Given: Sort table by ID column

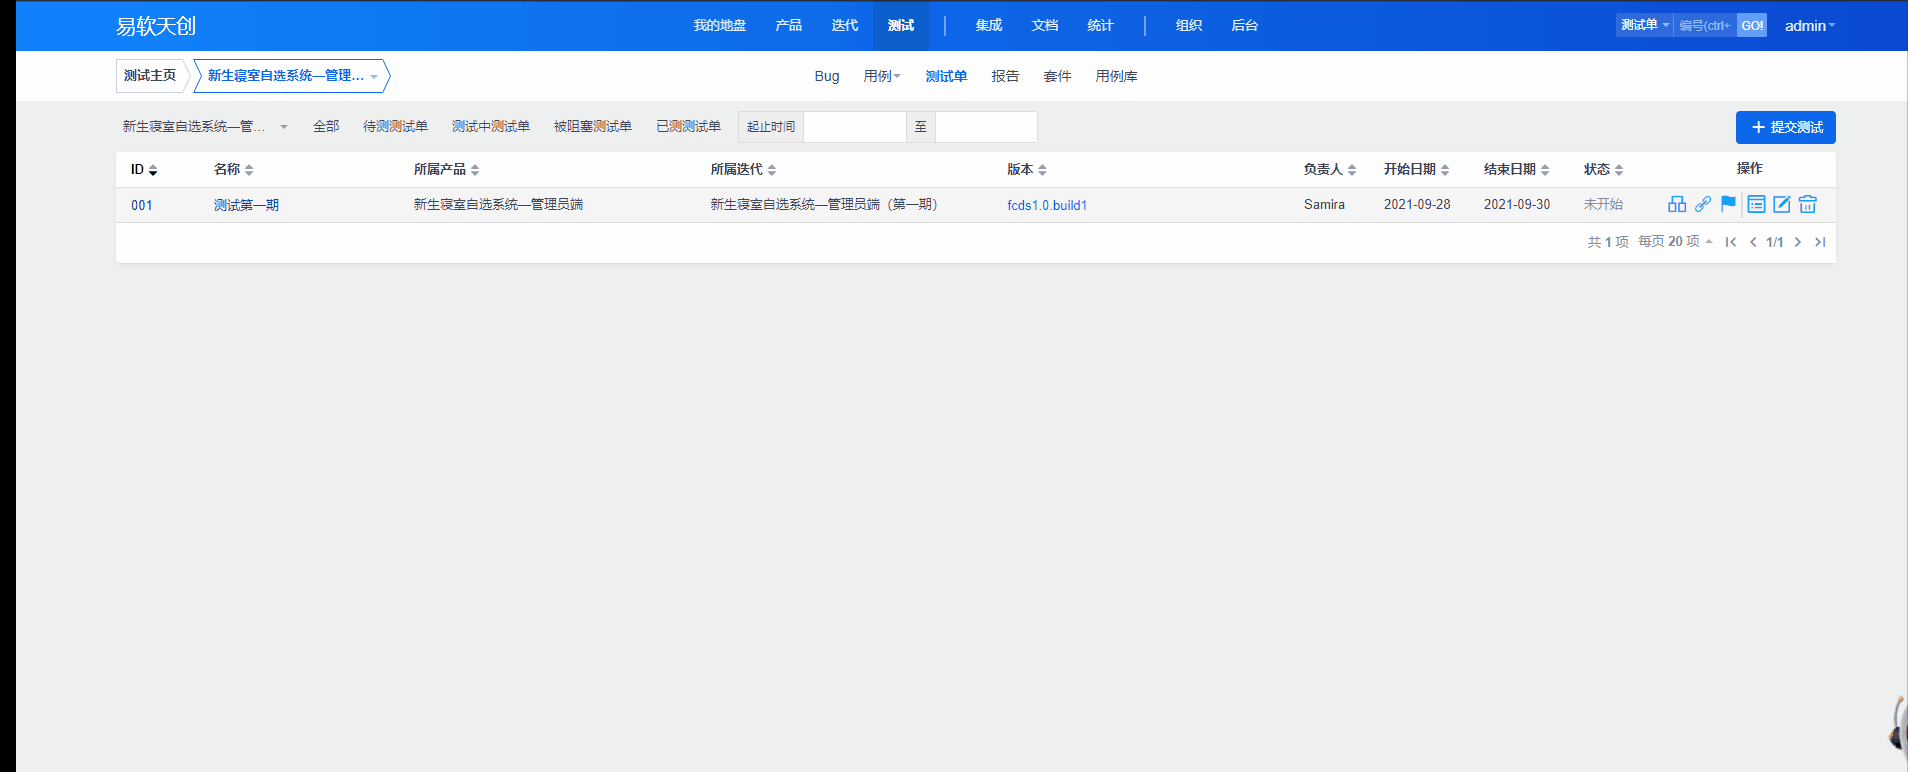Looking at the screenshot, I should click(144, 170).
